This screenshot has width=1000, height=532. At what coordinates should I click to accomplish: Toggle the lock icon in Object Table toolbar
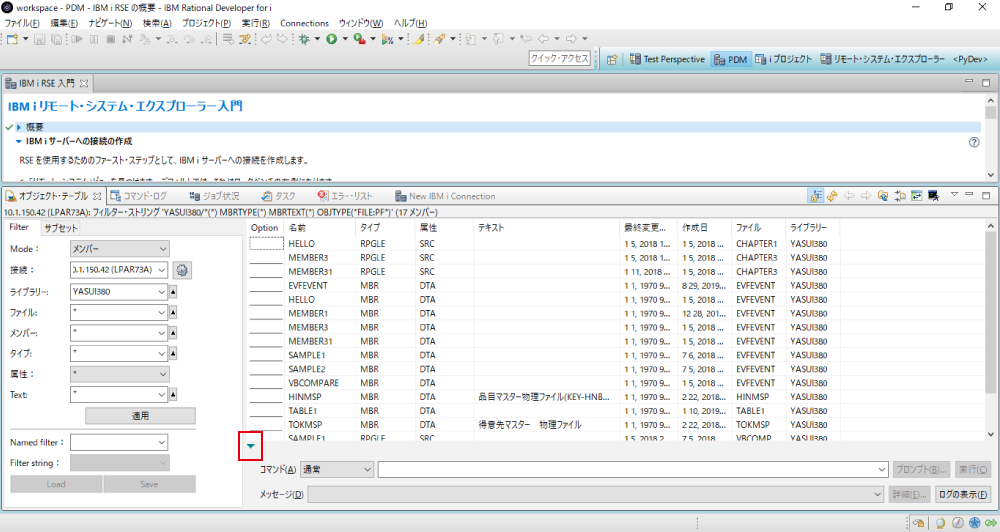816,196
